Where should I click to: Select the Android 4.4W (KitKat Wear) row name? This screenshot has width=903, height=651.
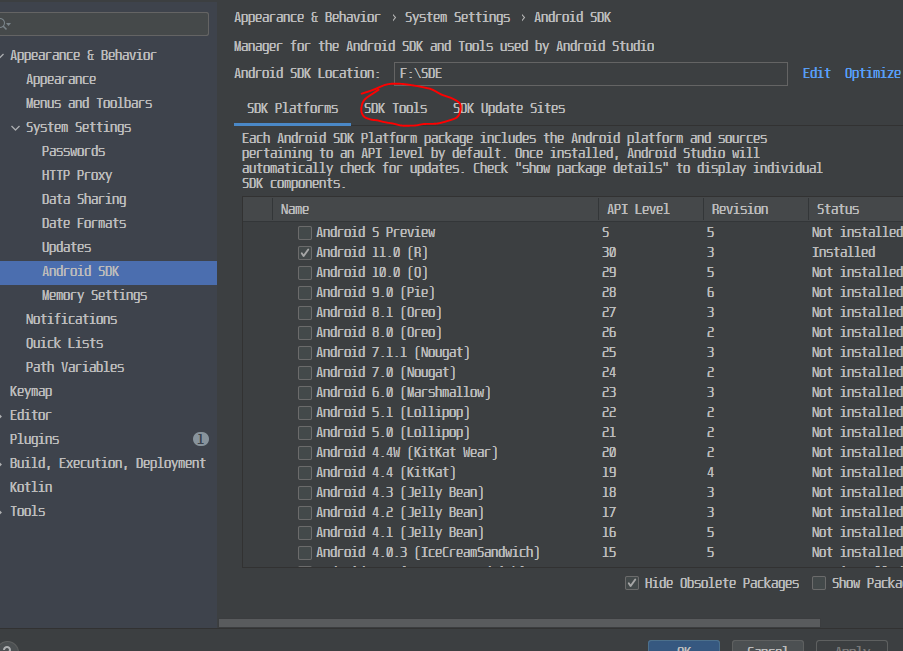pyautogui.click(x=407, y=453)
